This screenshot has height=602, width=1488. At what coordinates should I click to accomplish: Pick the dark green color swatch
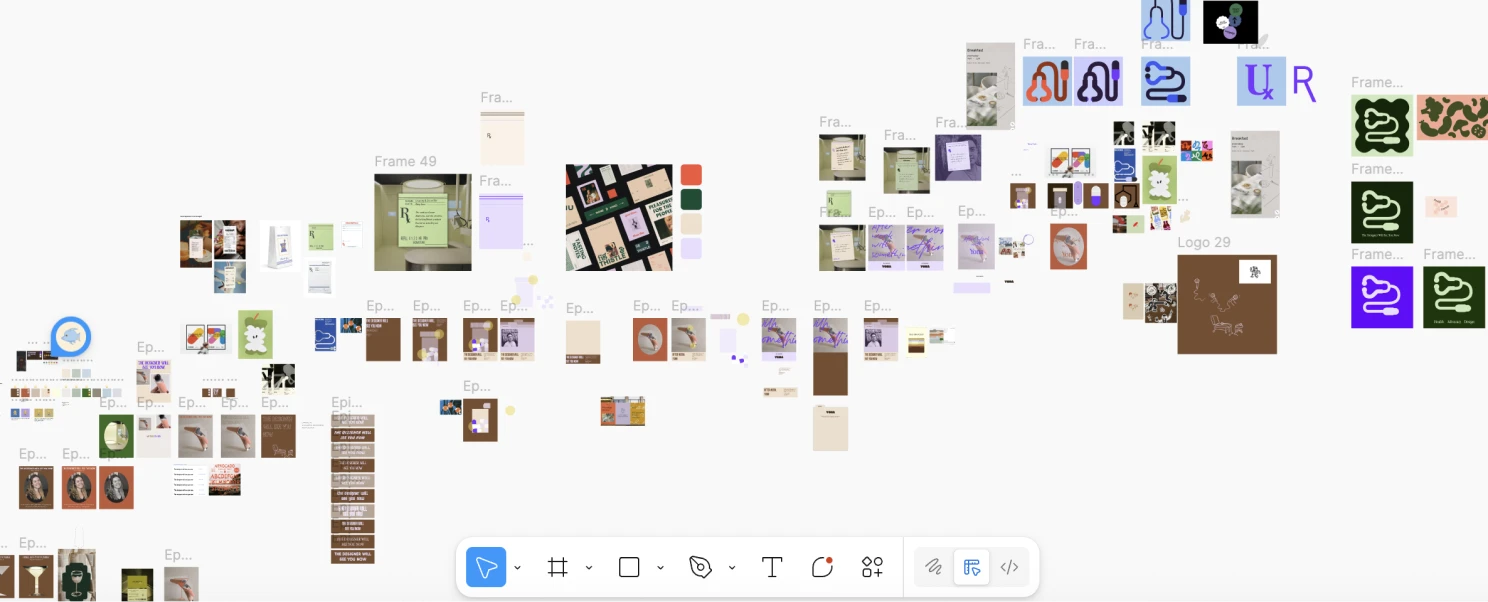click(x=691, y=199)
